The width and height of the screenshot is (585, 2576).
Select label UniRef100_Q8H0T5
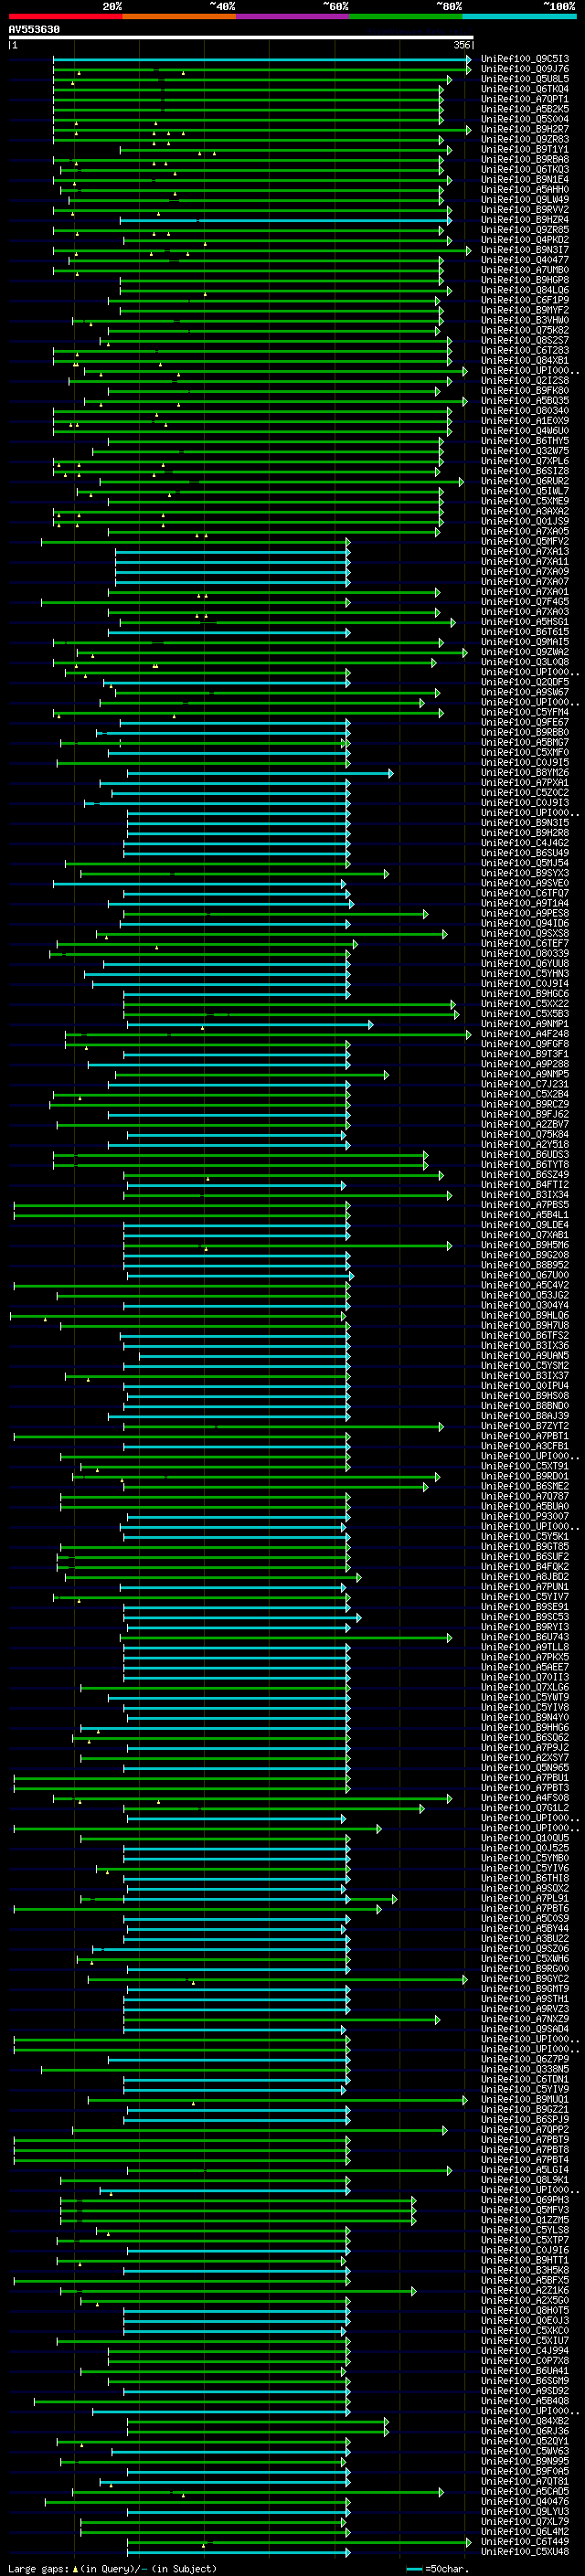tap(525, 2310)
